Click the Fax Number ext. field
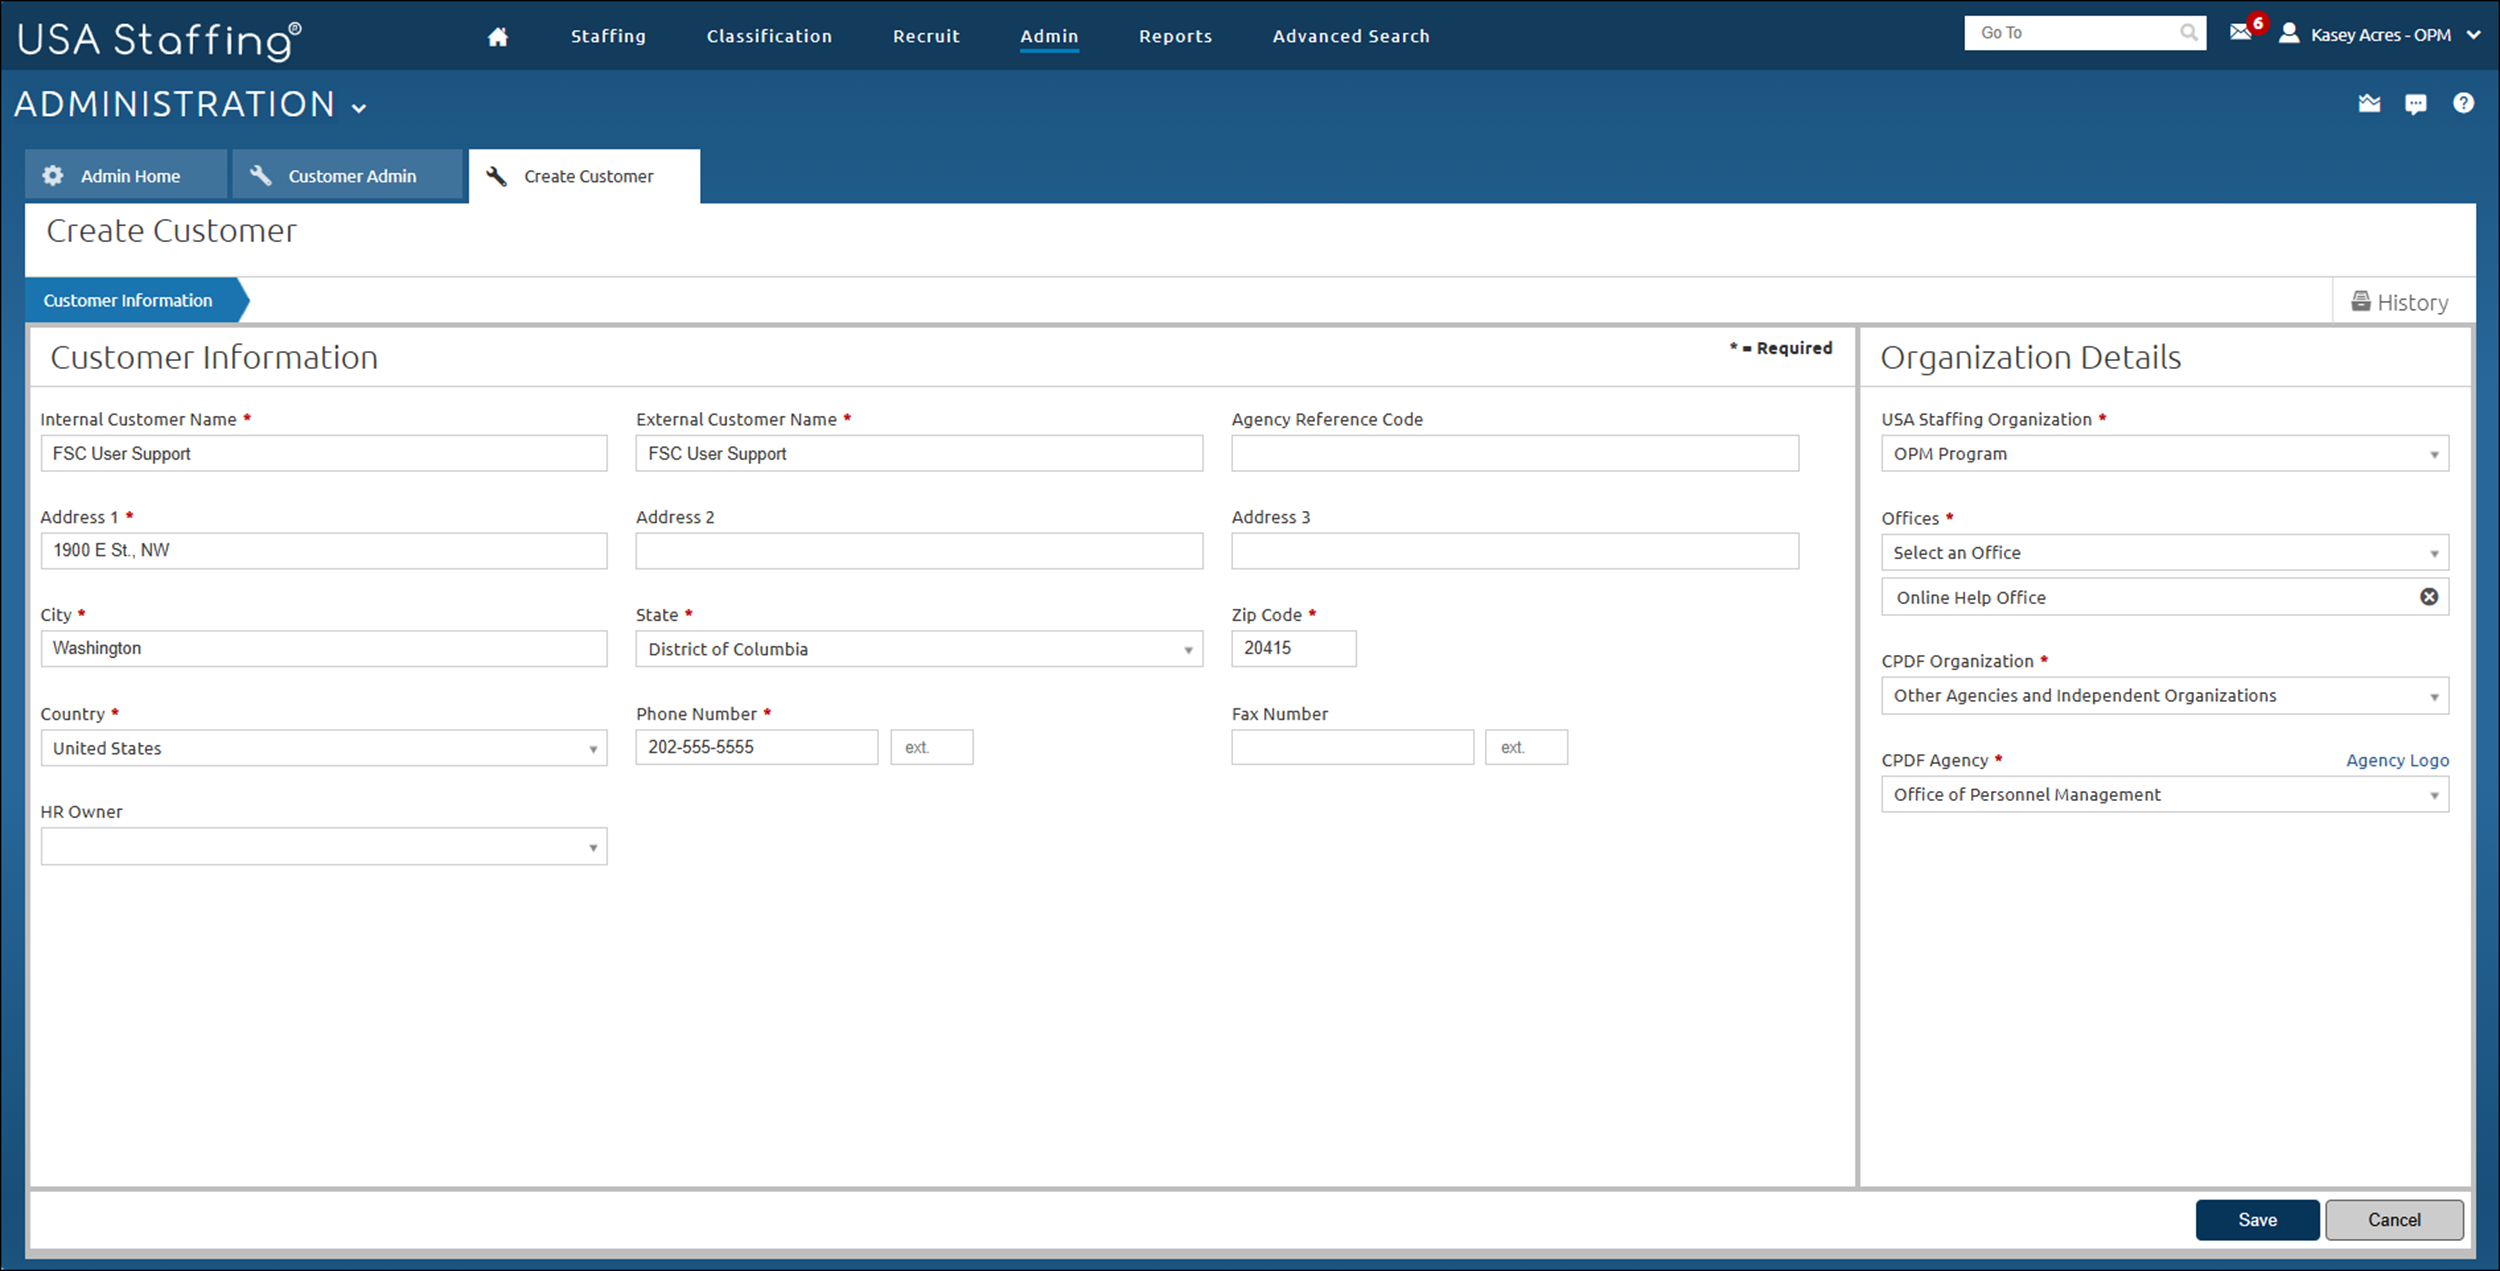The height and width of the screenshot is (1271, 2500). [1526, 747]
